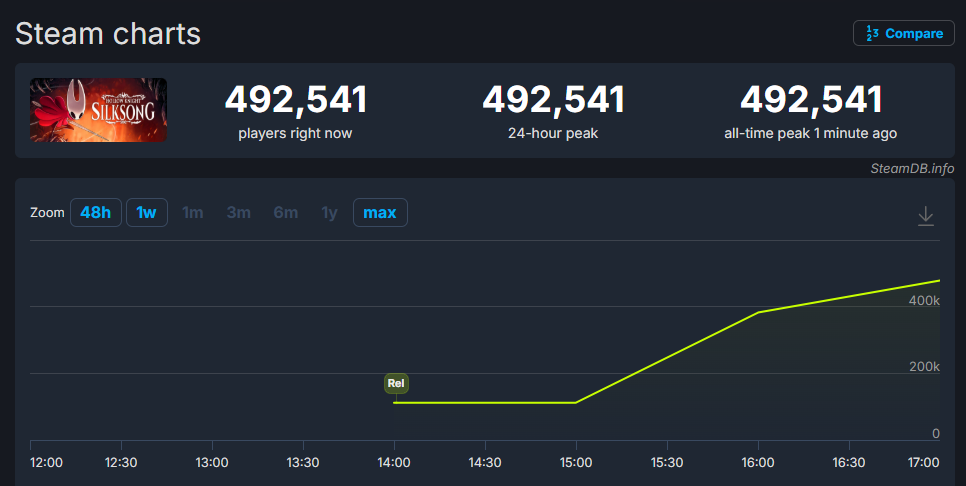The height and width of the screenshot is (486, 966).
Task: Click the 400k y-axis label
Action: 924,301
